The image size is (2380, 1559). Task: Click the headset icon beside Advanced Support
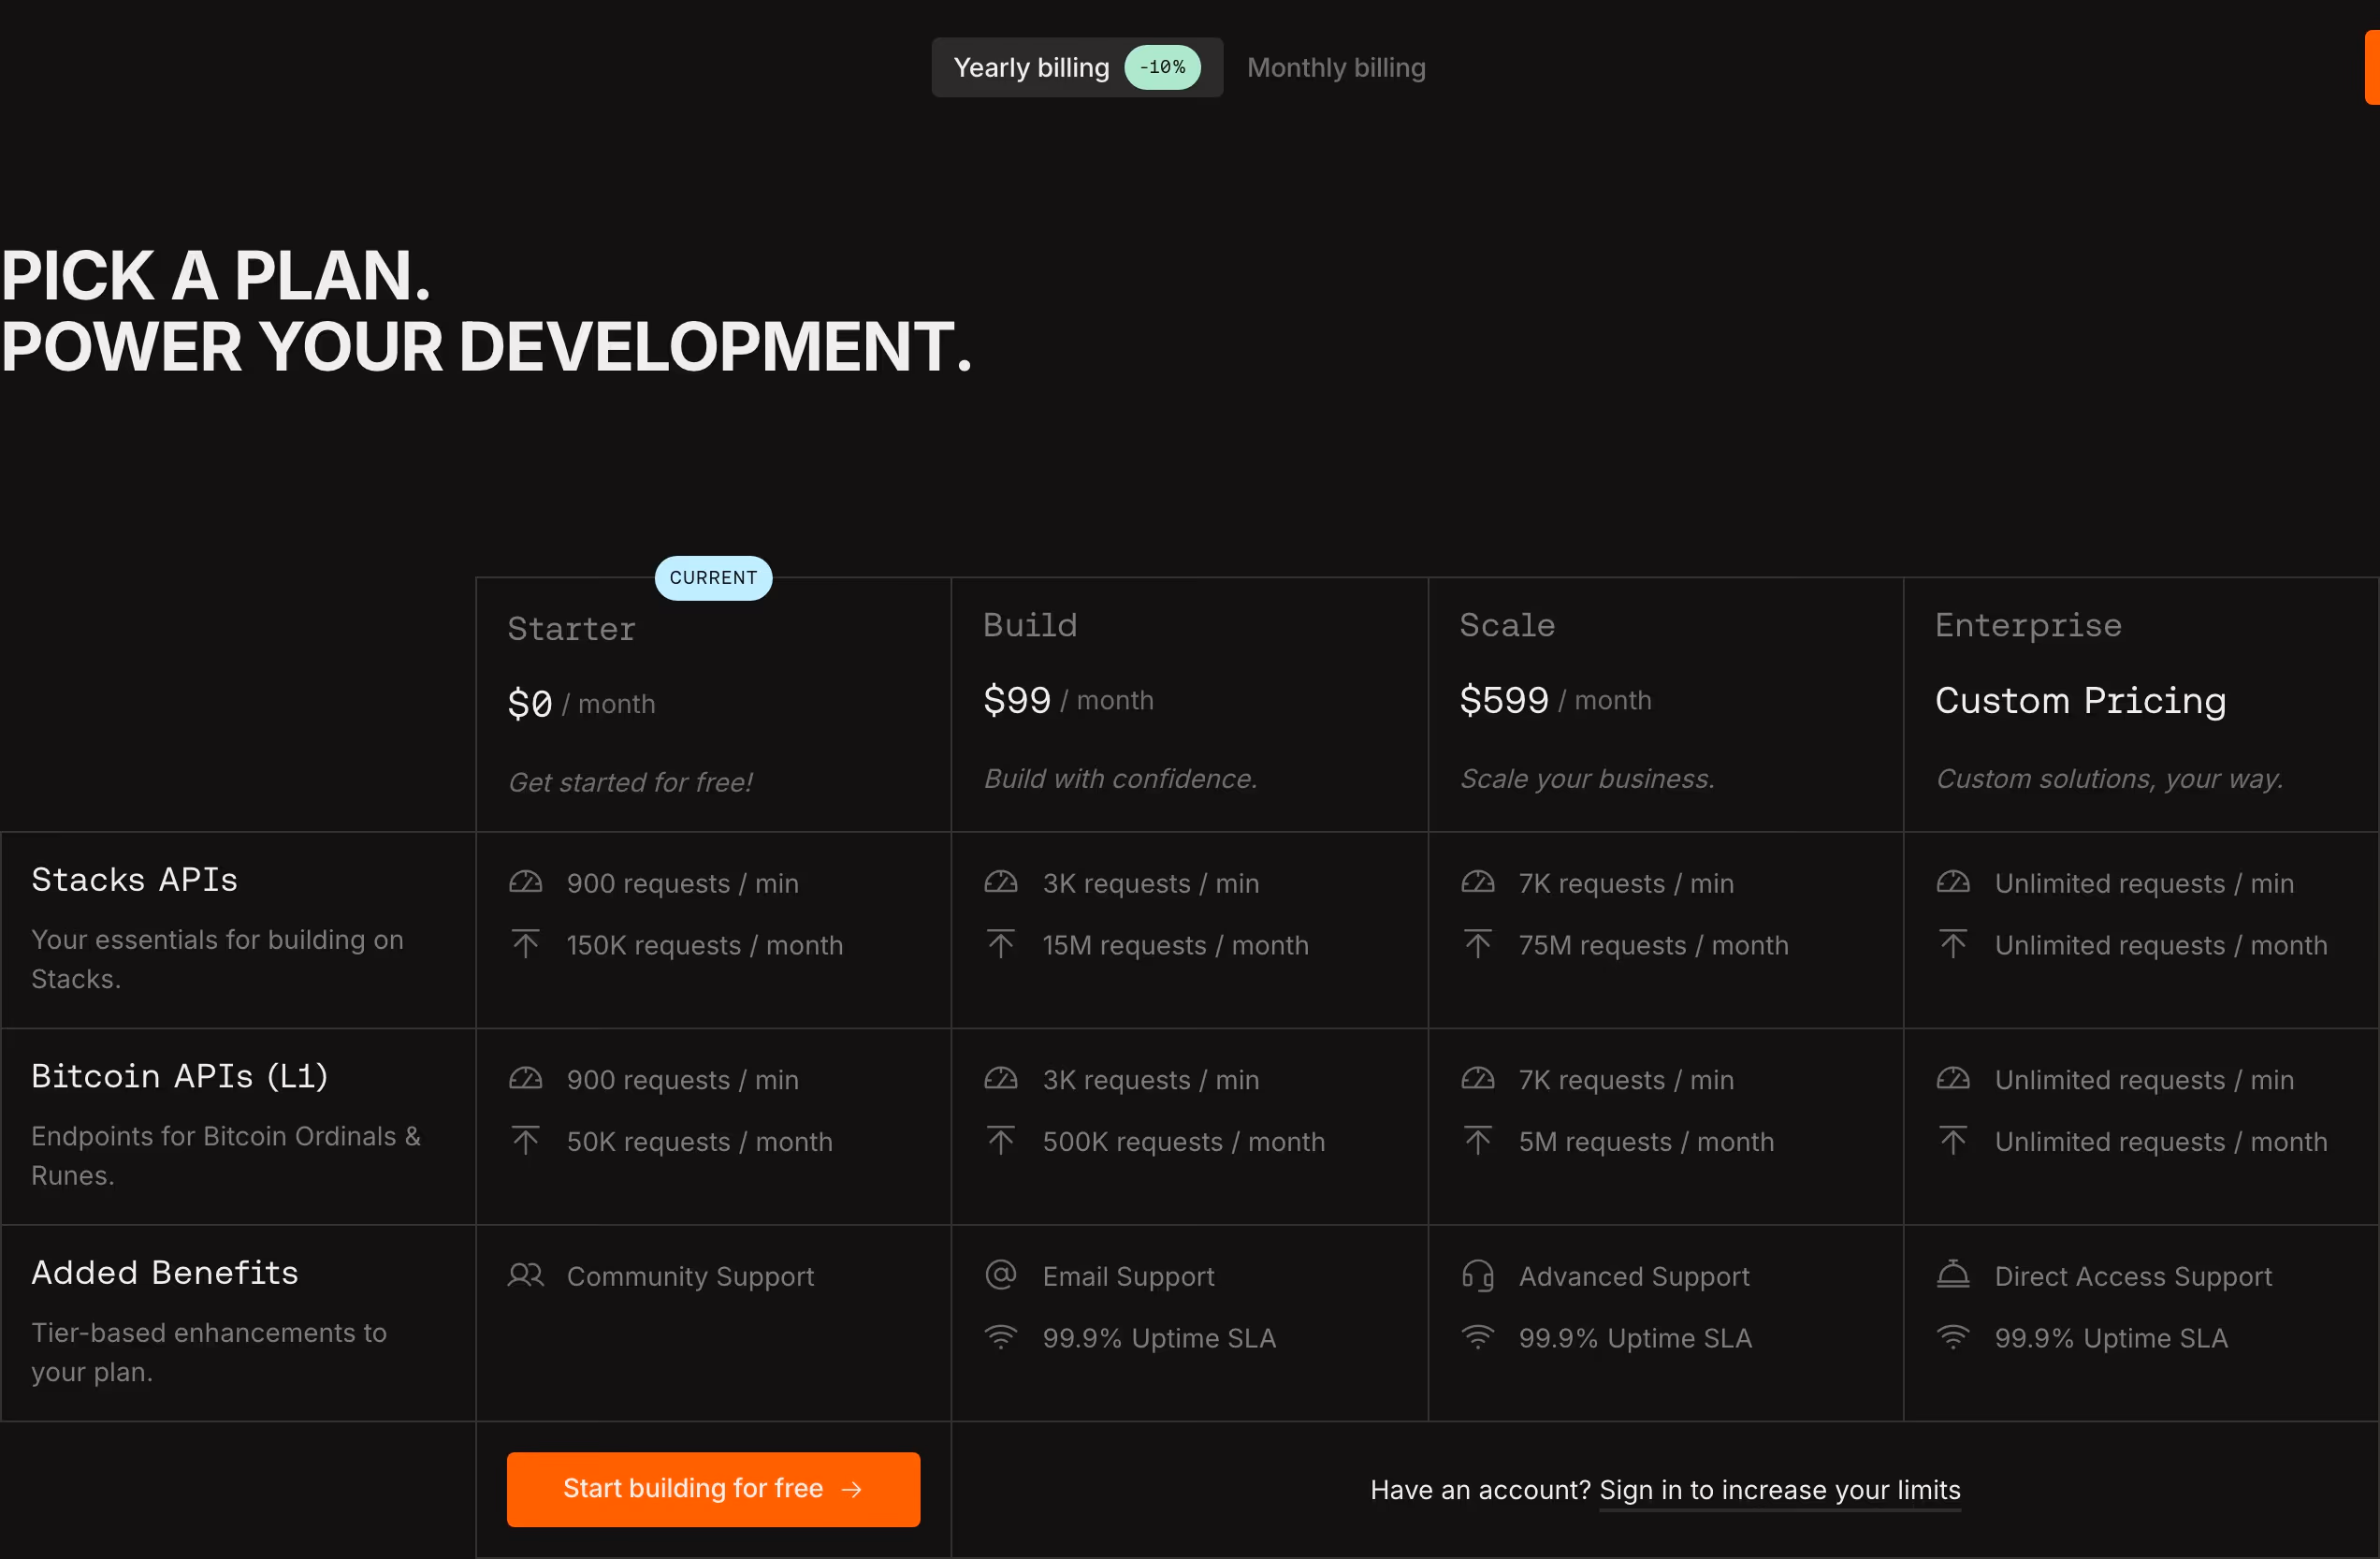(1477, 1275)
